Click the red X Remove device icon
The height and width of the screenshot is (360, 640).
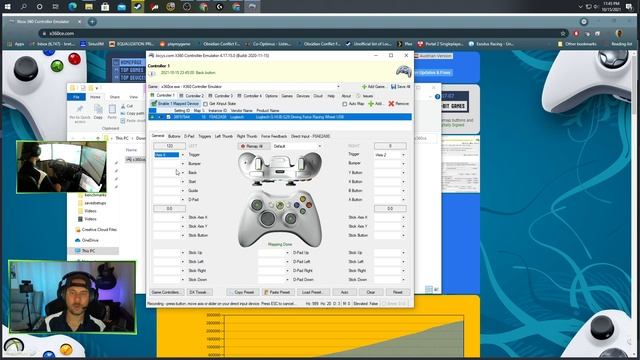click(391, 104)
